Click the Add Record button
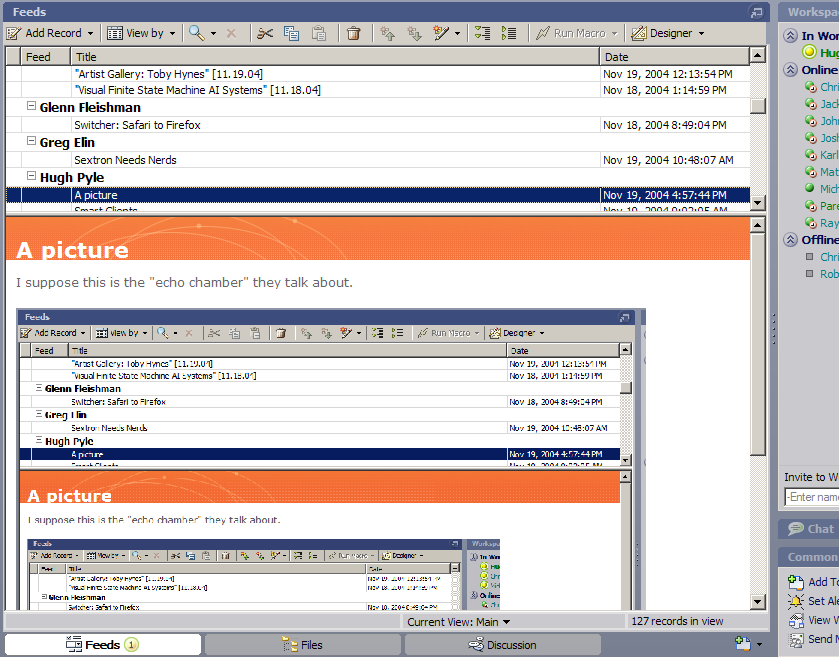The width and height of the screenshot is (839, 657). point(52,33)
